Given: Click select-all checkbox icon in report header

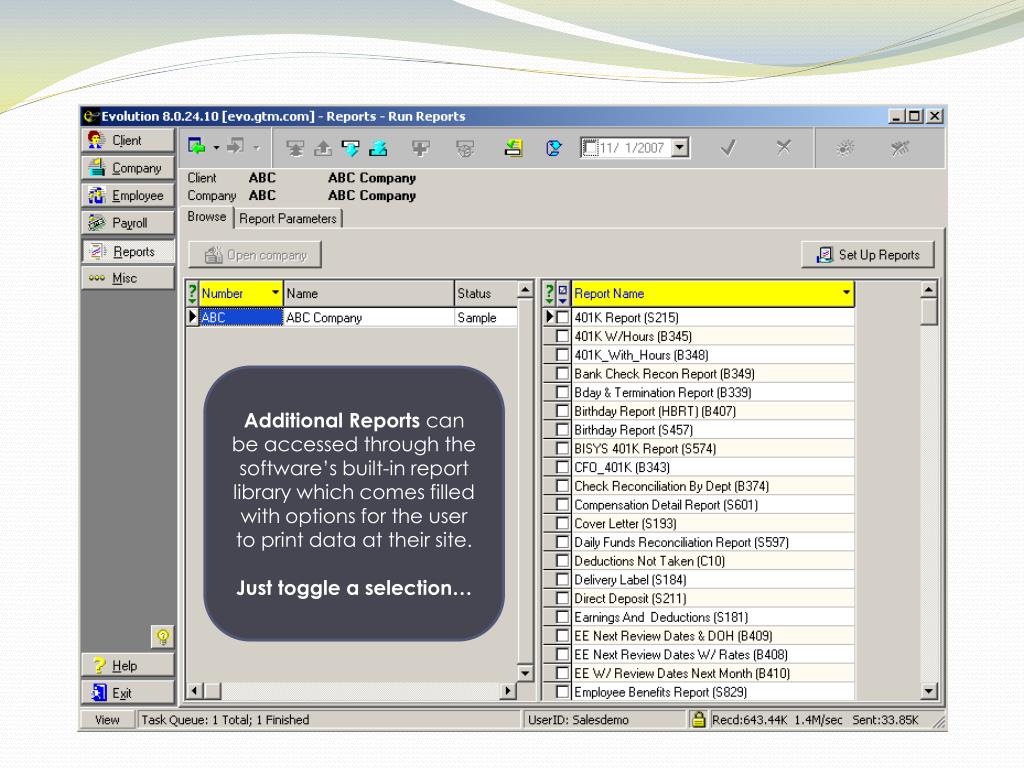Looking at the screenshot, I should [563, 293].
